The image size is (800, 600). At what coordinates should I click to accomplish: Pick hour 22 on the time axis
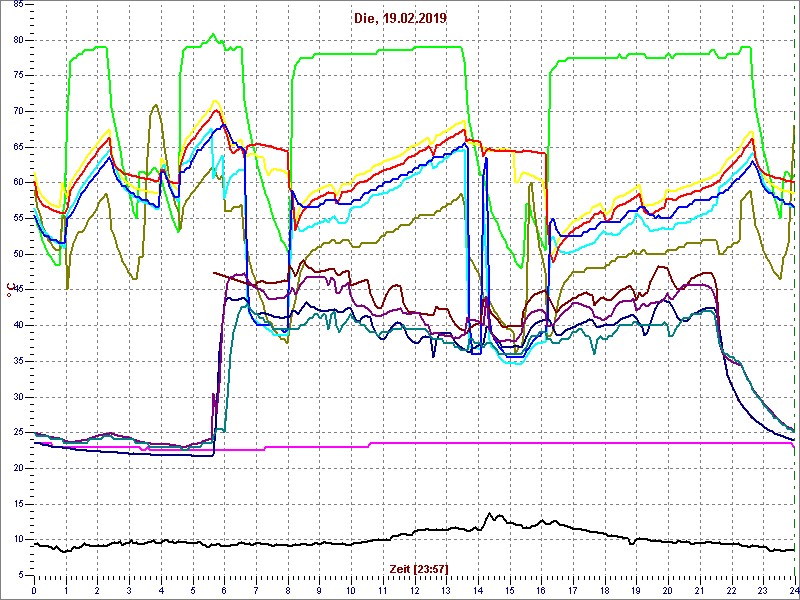coord(732,590)
